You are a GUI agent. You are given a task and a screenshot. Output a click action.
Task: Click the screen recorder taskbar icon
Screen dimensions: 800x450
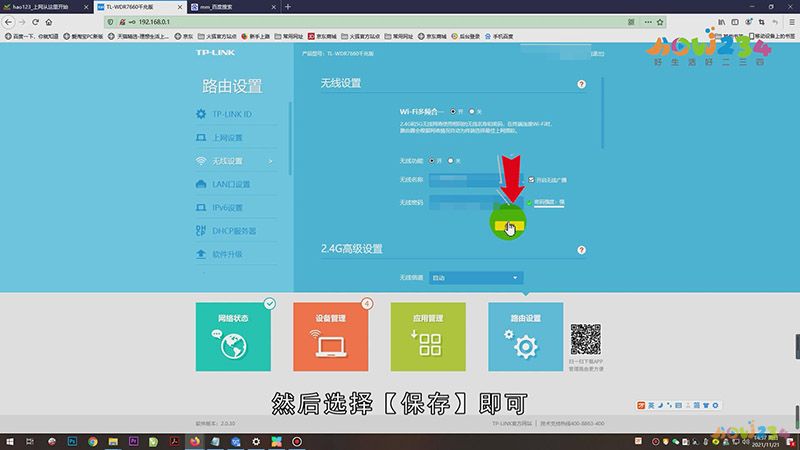[x=297, y=441]
